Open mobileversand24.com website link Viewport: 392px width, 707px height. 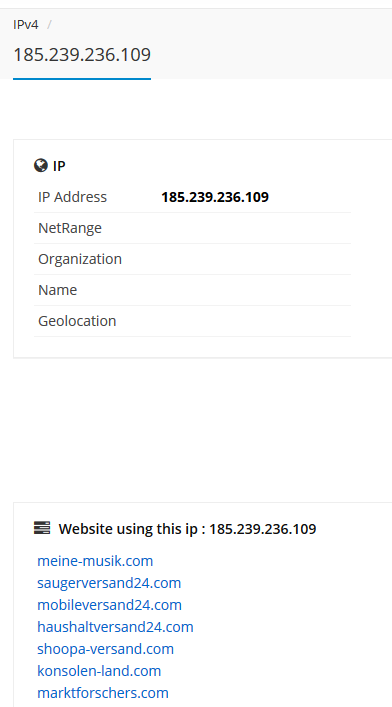point(110,605)
